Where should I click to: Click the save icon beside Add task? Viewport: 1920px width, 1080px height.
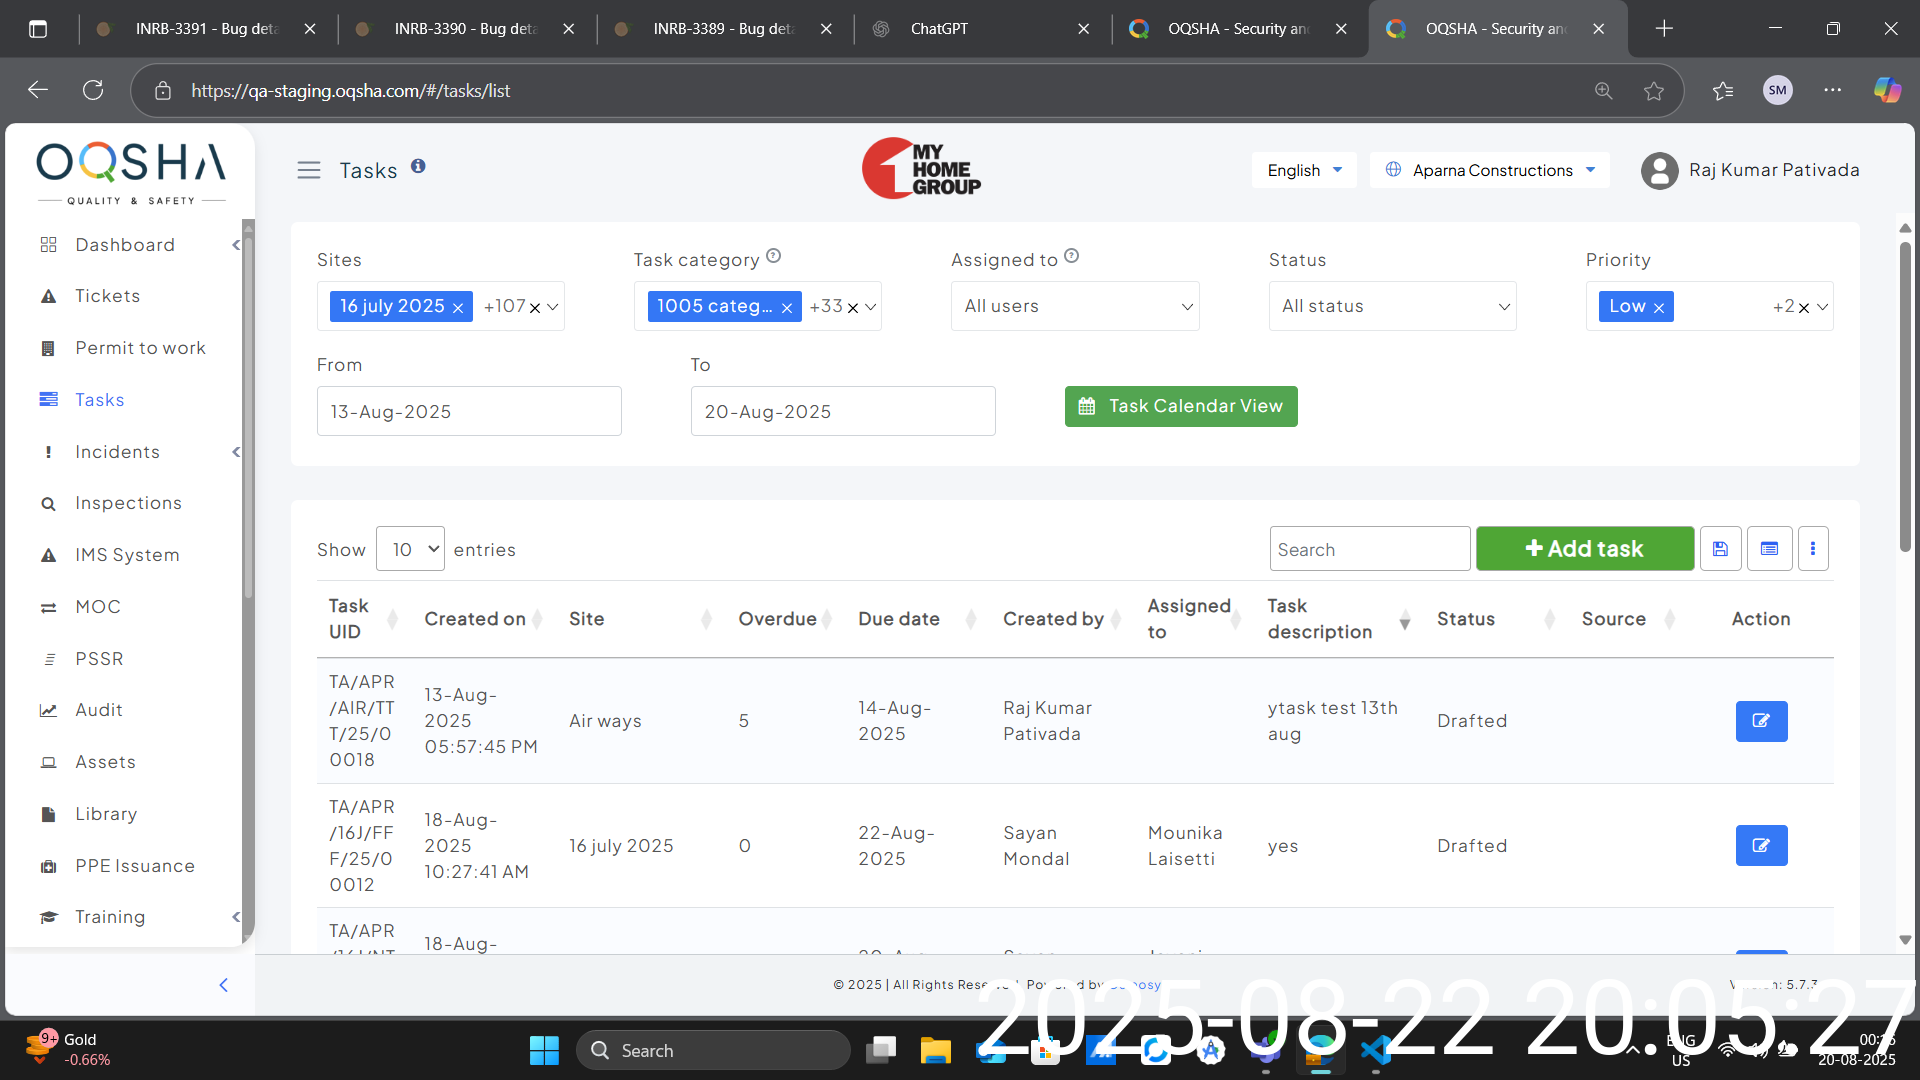1720,549
